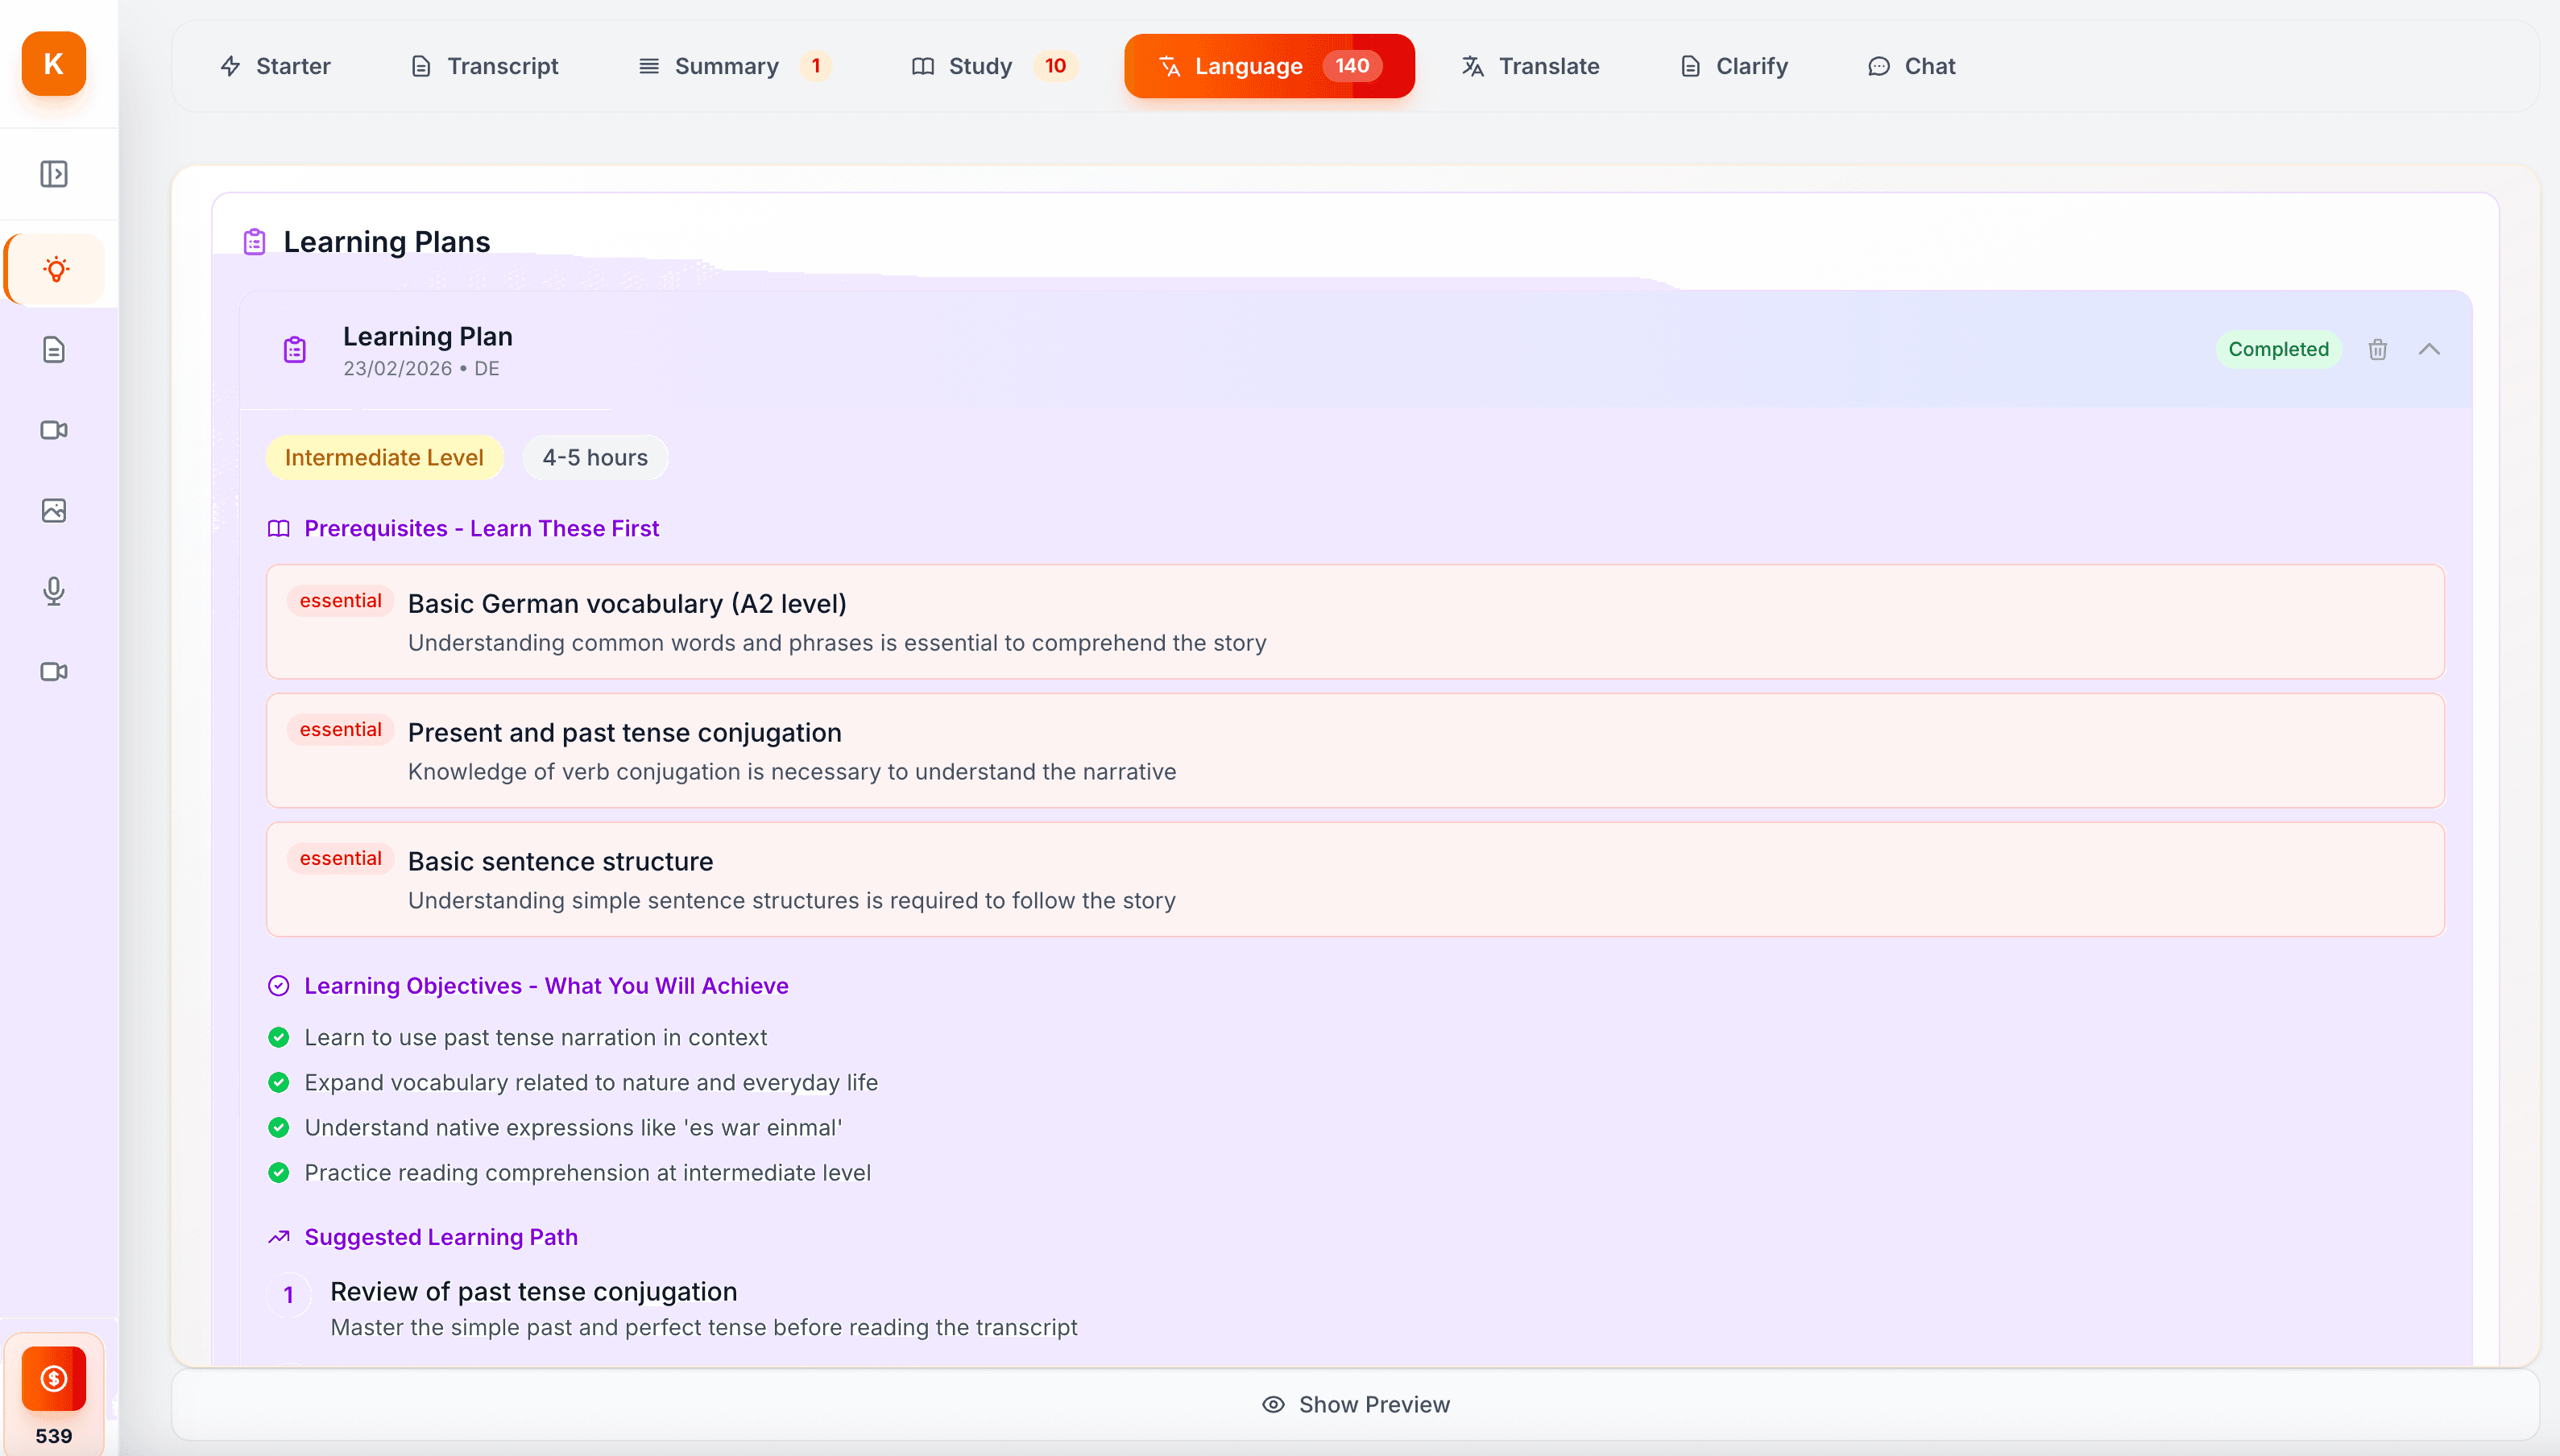This screenshot has height=1456, width=2560.
Task: Toggle the checkmark beside 'Practice reading comprehension'
Action: pos(279,1172)
